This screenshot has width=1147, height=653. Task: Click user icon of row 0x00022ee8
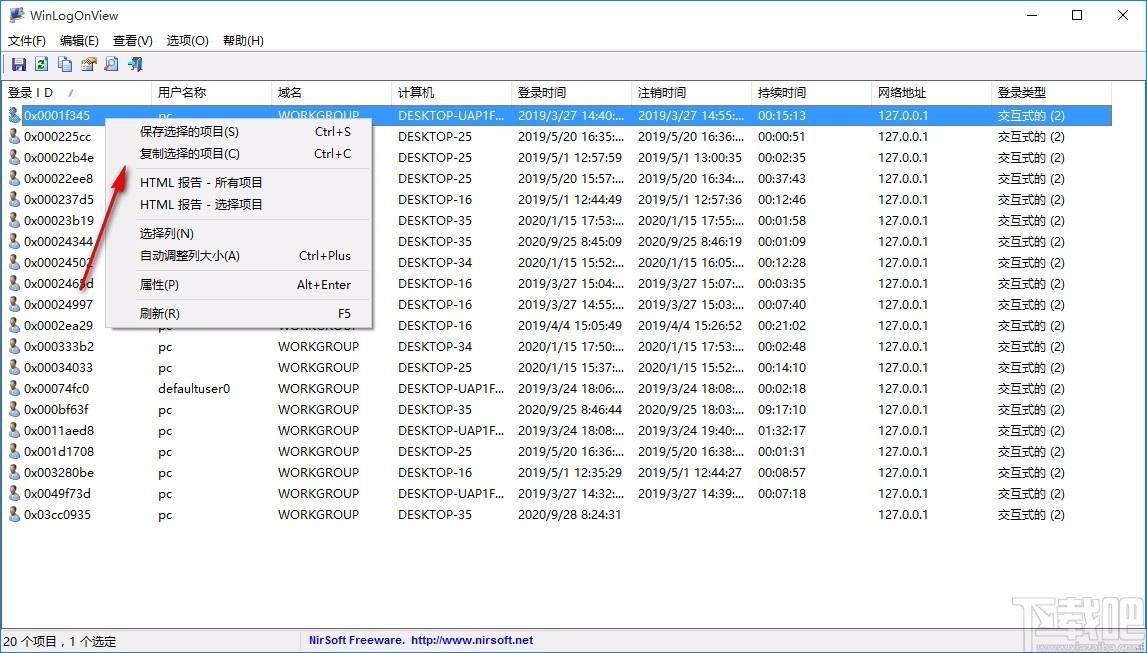tap(14, 178)
